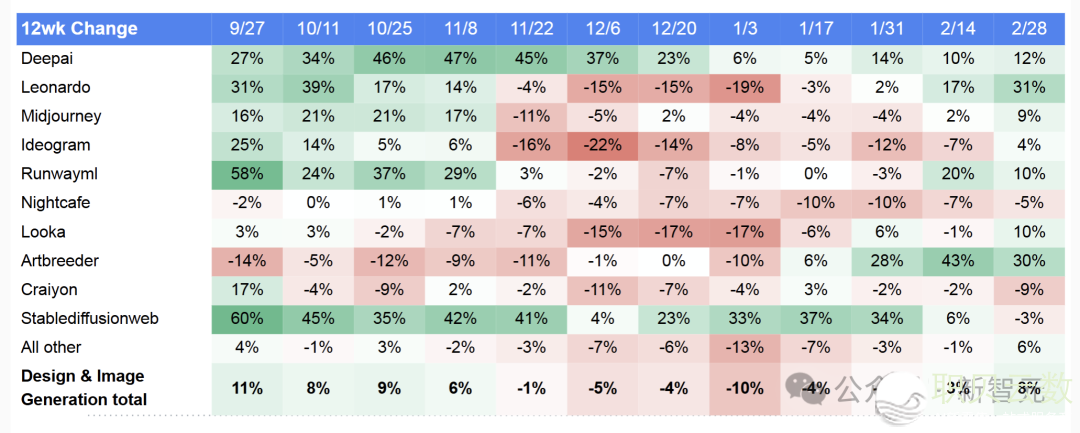Select the 11/22 column header

532,28
